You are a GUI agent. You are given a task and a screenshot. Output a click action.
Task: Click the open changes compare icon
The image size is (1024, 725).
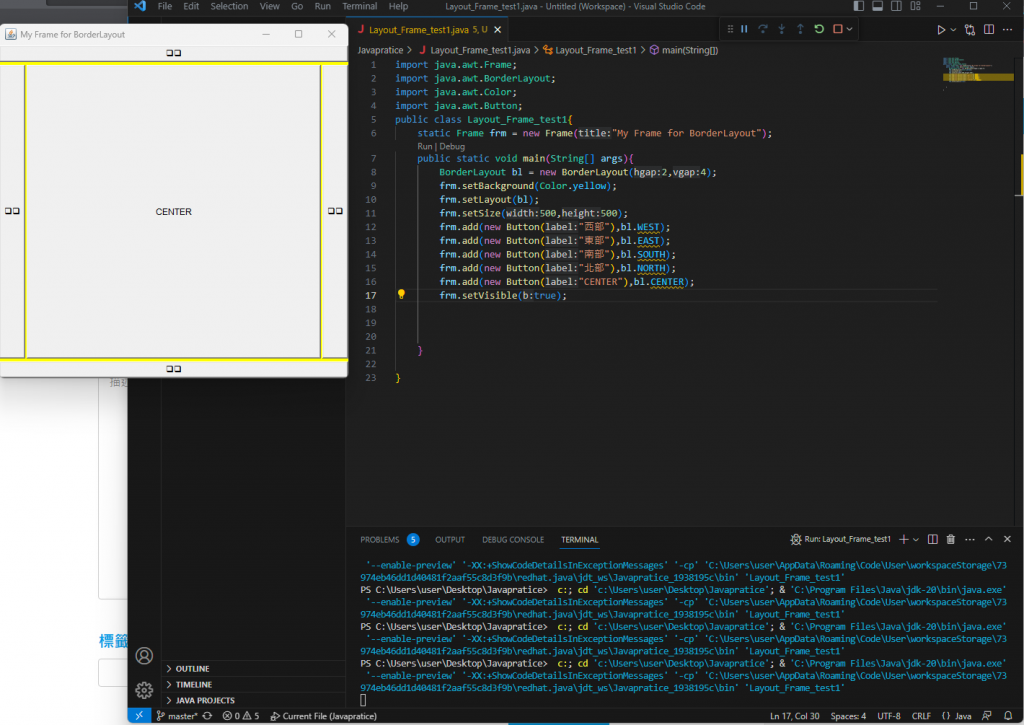coord(970,29)
